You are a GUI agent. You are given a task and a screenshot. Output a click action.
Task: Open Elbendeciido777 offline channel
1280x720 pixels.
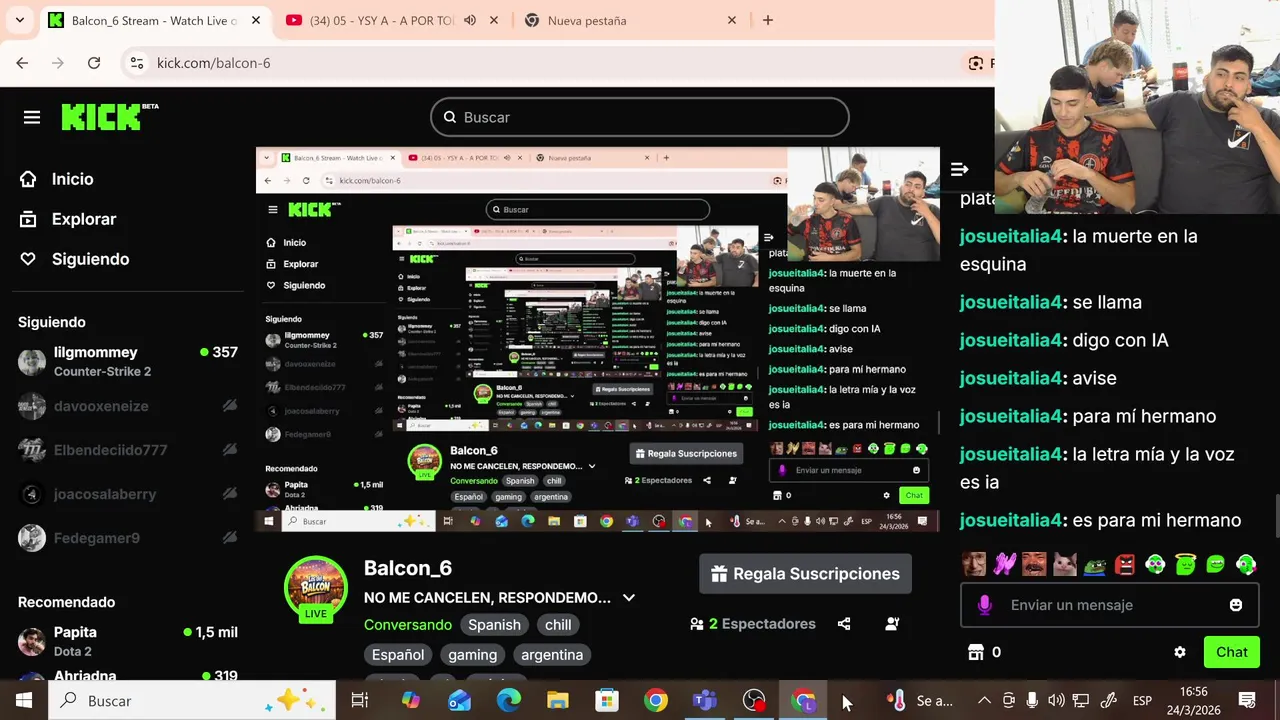(128, 450)
